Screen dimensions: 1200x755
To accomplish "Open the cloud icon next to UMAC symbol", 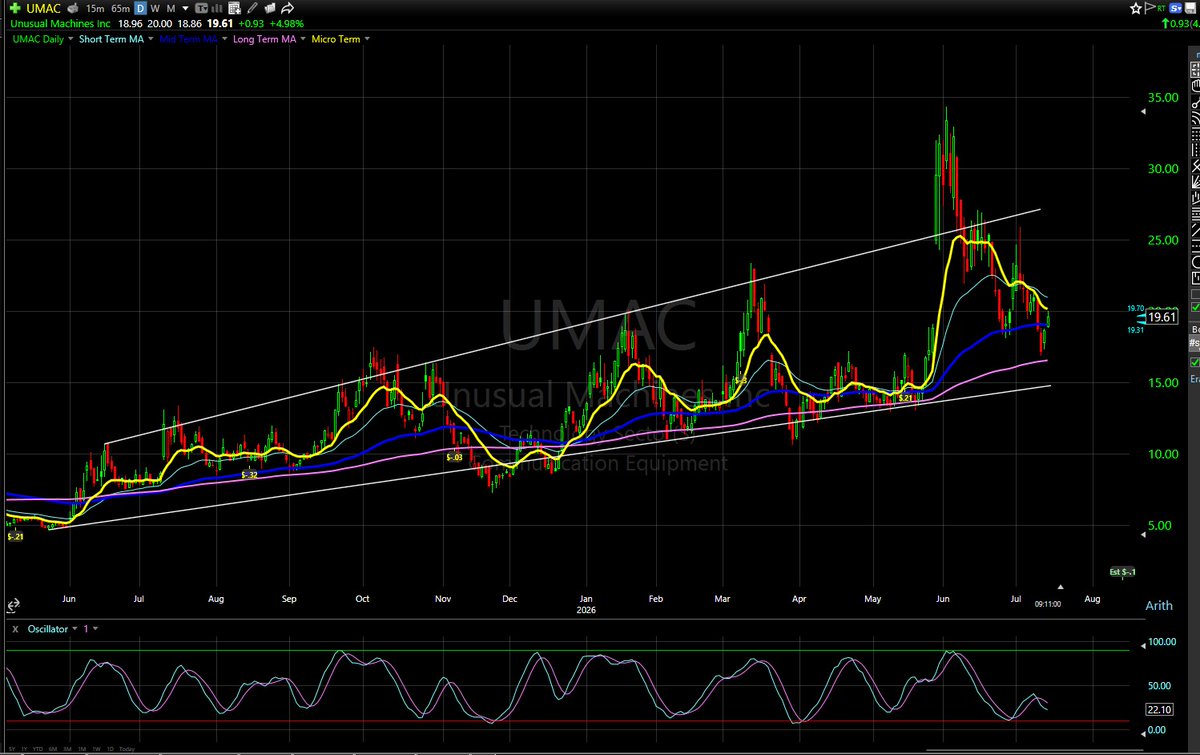I will pos(72,8).
